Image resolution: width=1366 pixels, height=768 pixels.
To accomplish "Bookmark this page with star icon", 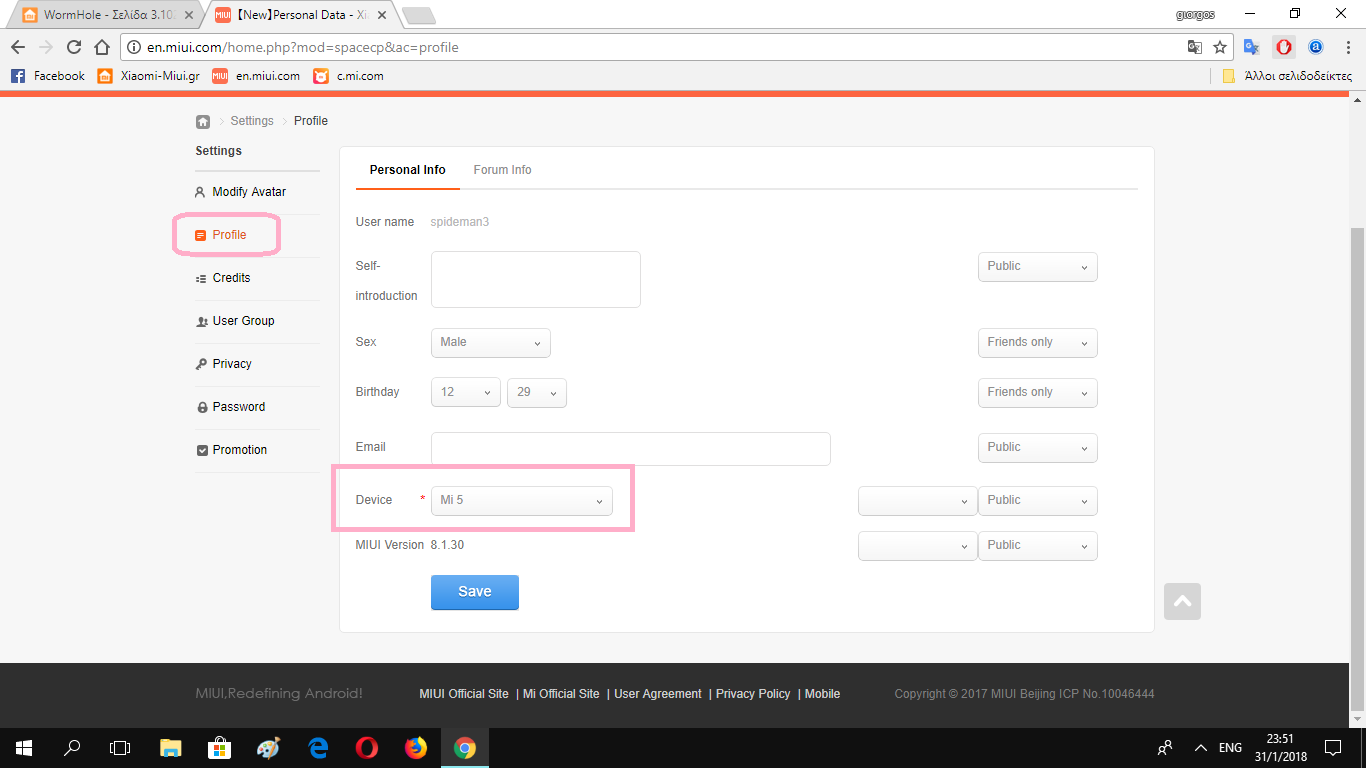I will click(1220, 47).
